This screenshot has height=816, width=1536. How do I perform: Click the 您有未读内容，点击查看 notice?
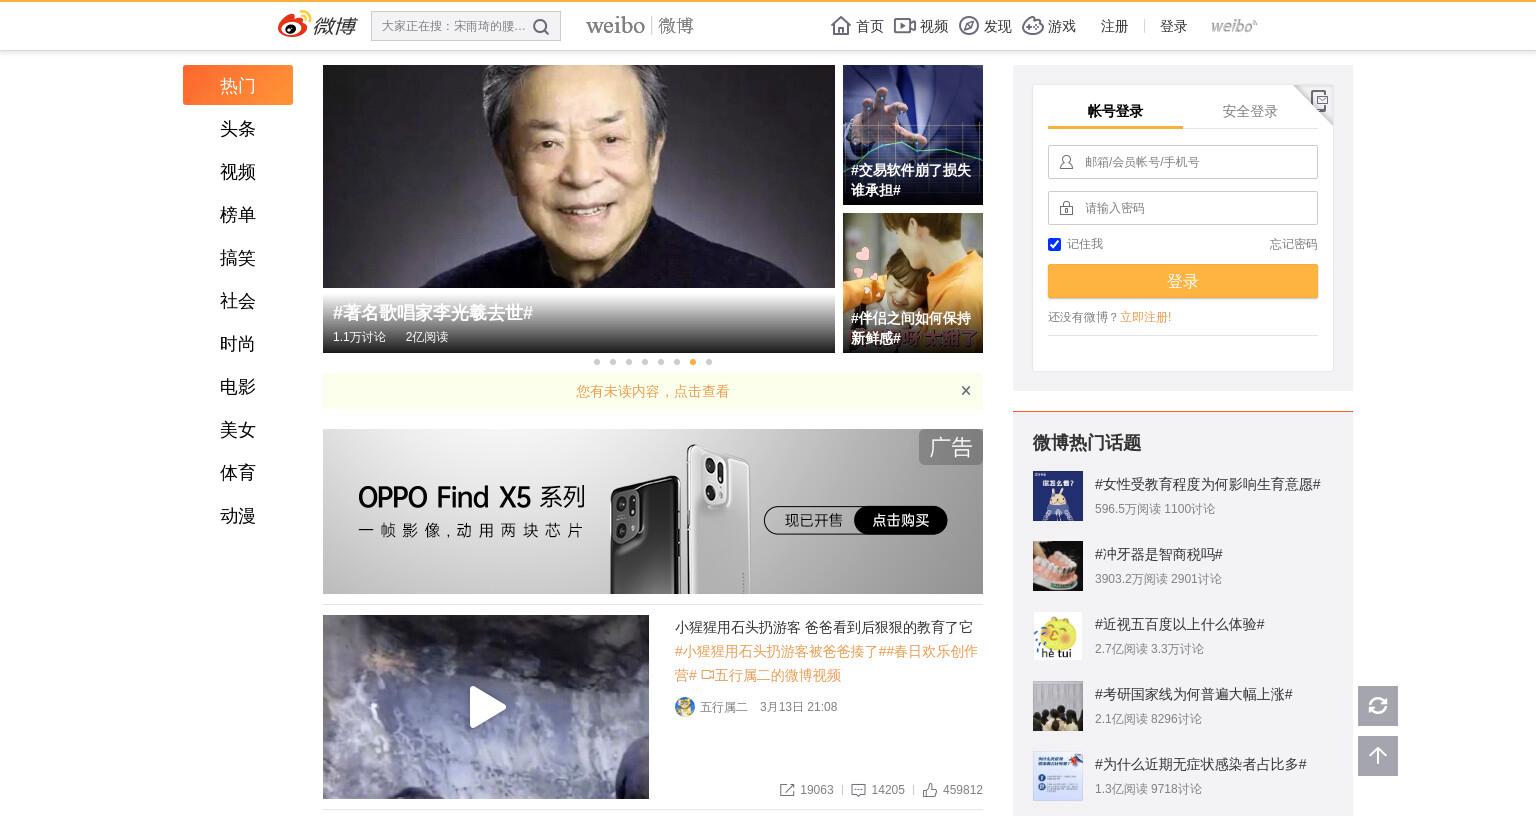tap(653, 391)
